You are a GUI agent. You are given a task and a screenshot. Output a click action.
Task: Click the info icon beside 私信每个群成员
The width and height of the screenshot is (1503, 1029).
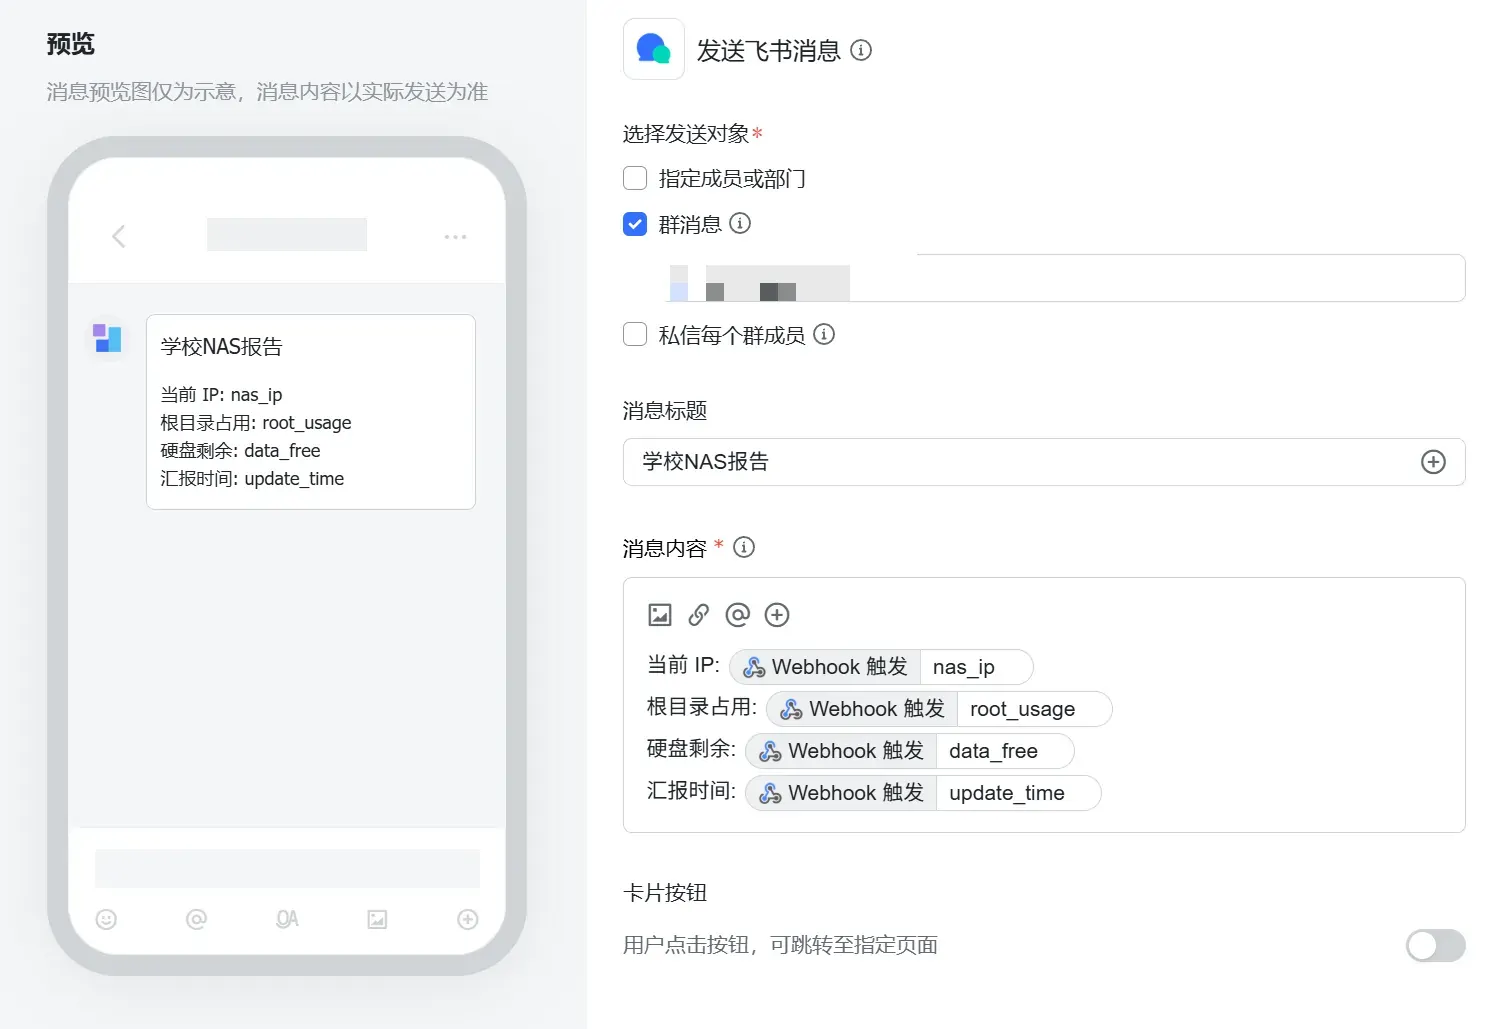pyautogui.click(x=824, y=334)
